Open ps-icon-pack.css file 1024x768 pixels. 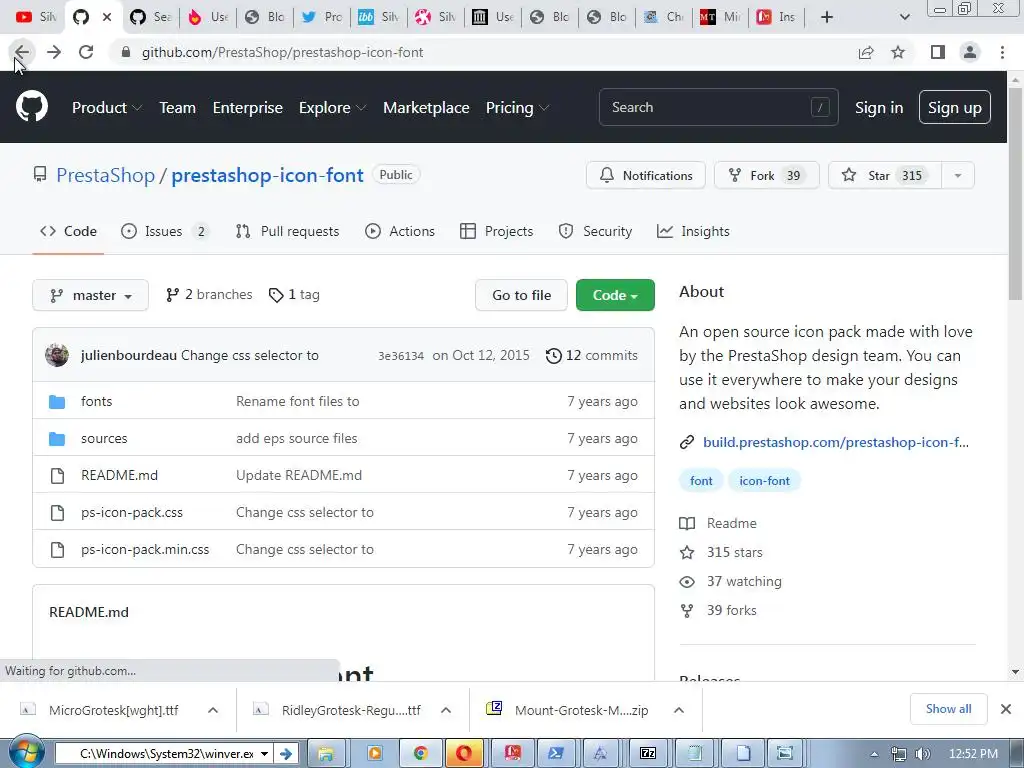132,513
